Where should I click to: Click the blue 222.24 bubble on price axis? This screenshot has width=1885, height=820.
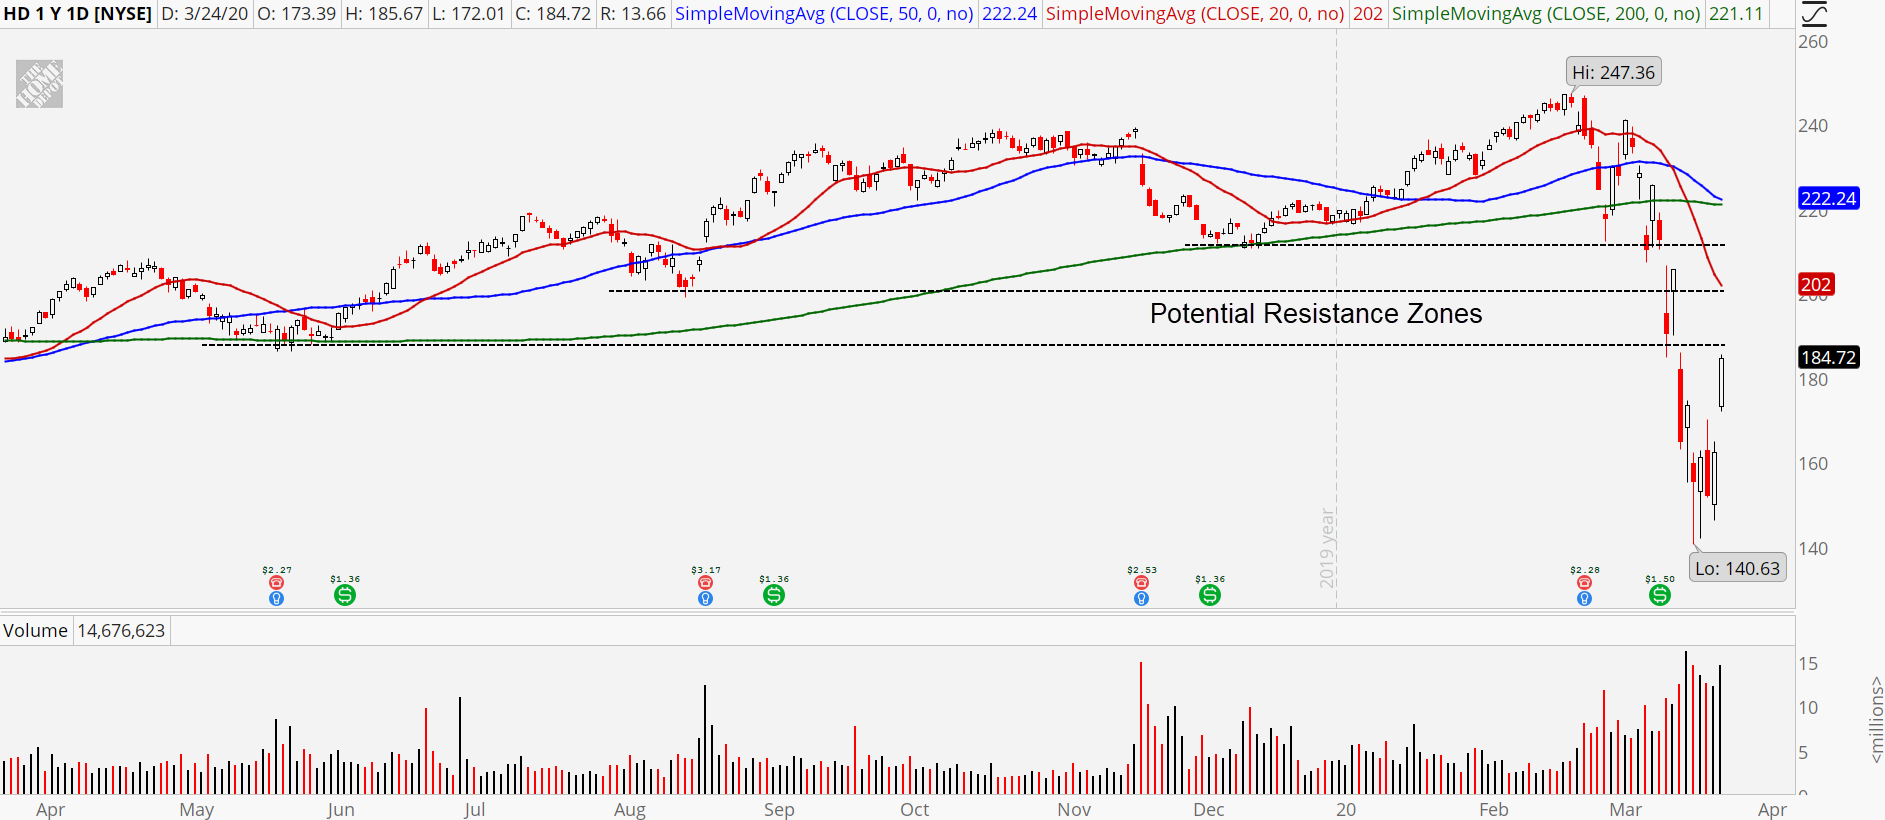tap(1828, 198)
